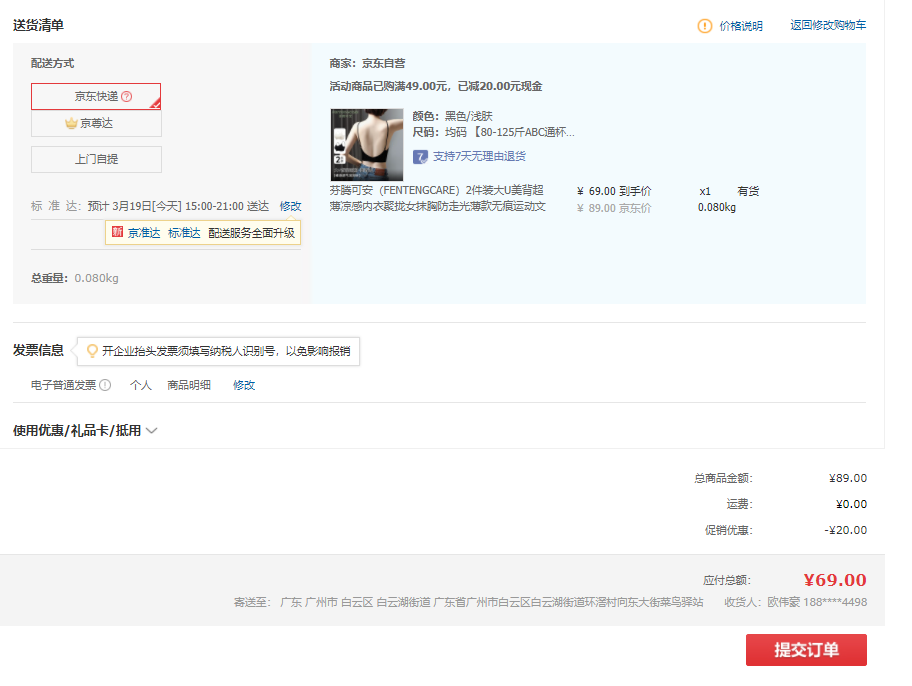Screen dimensions: 912x686
Task: Click the question mark icon beside 京东快递
Action: click(x=127, y=97)
